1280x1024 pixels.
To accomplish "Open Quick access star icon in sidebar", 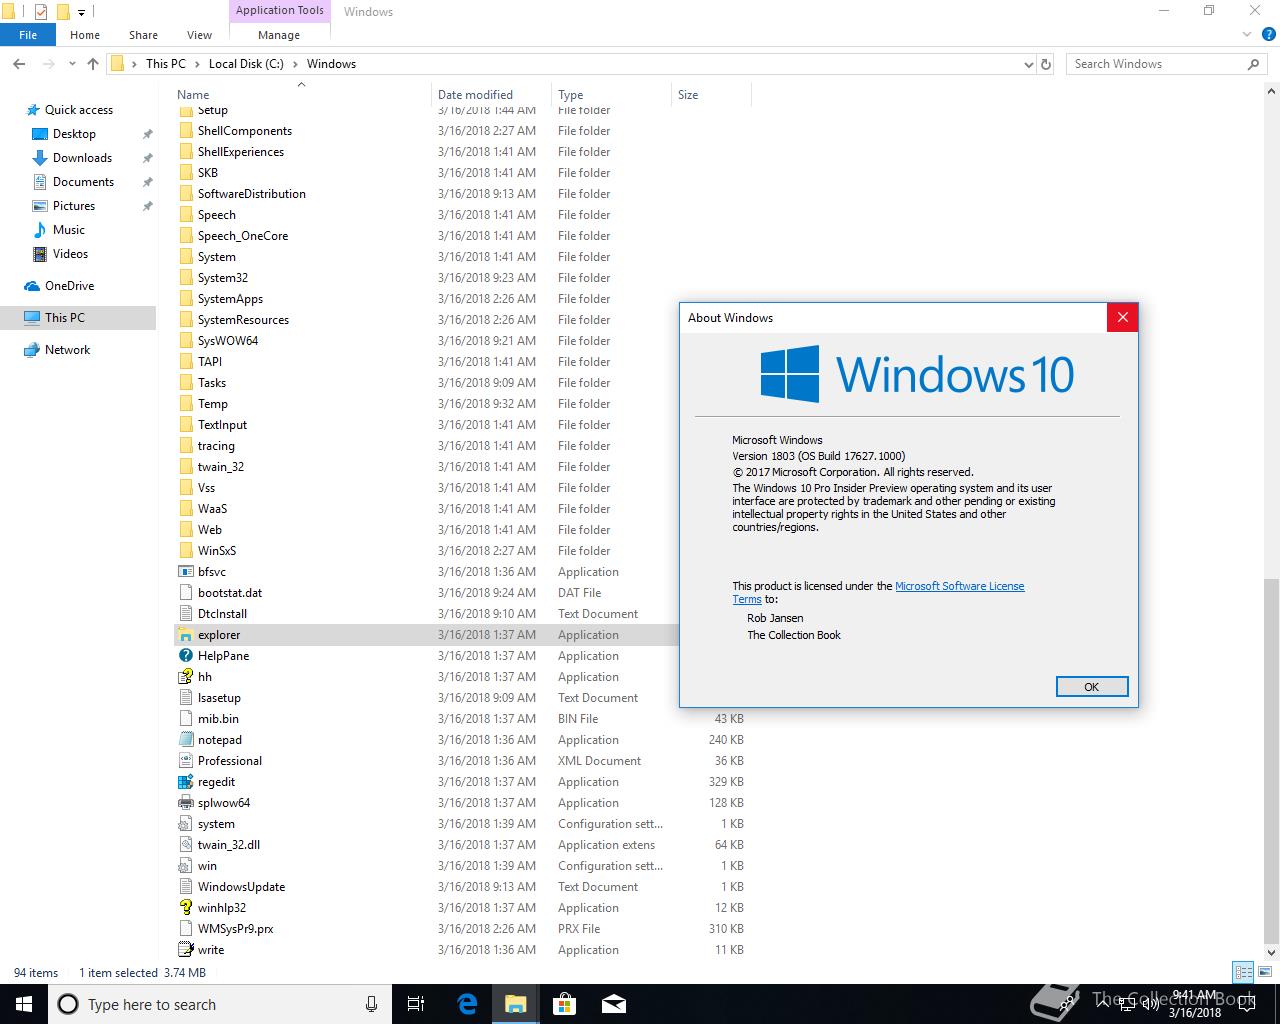I will click(33, 110).
